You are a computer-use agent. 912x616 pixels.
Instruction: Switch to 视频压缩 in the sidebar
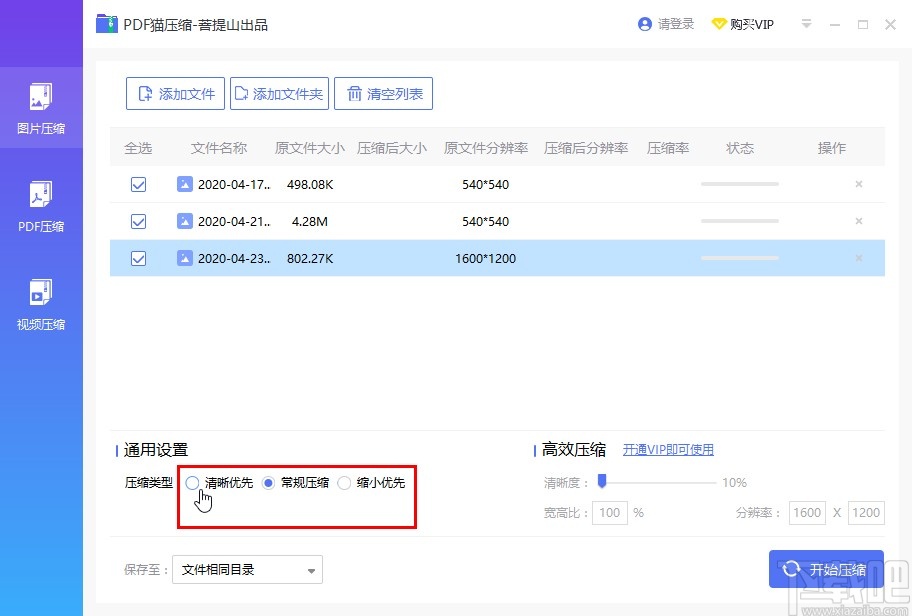click(x=41, y=304)
